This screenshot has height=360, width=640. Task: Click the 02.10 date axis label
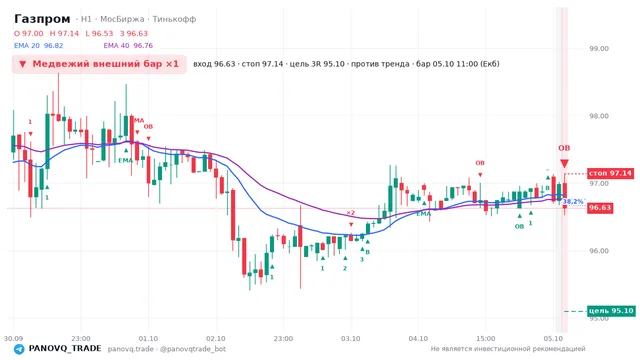tap(216, 339)
